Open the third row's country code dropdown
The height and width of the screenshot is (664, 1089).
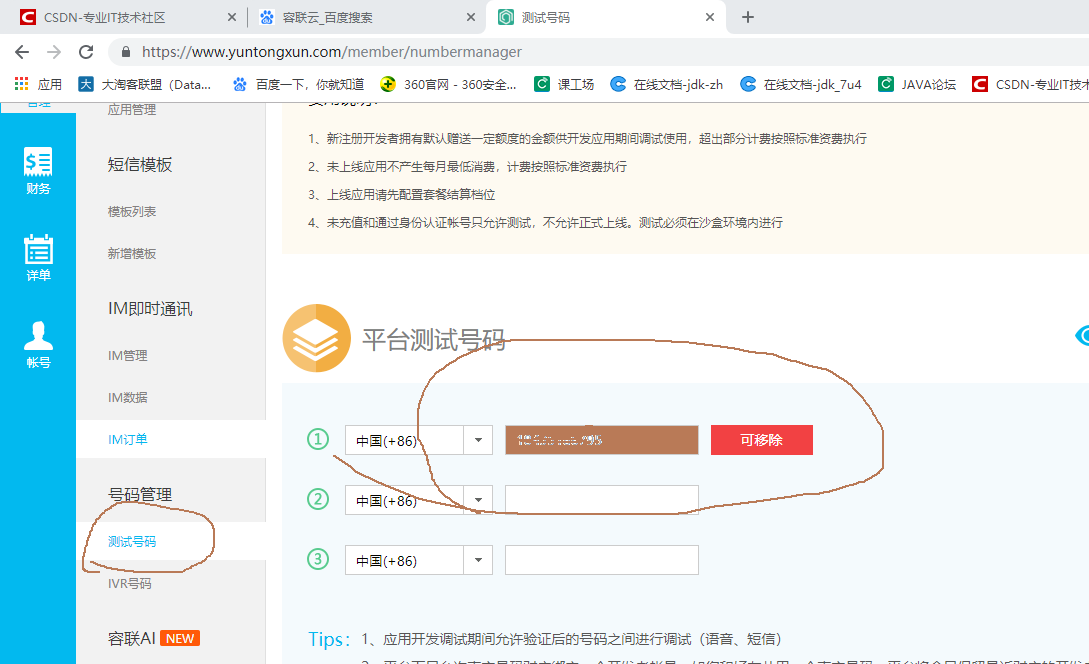click(x=478, y=559)
